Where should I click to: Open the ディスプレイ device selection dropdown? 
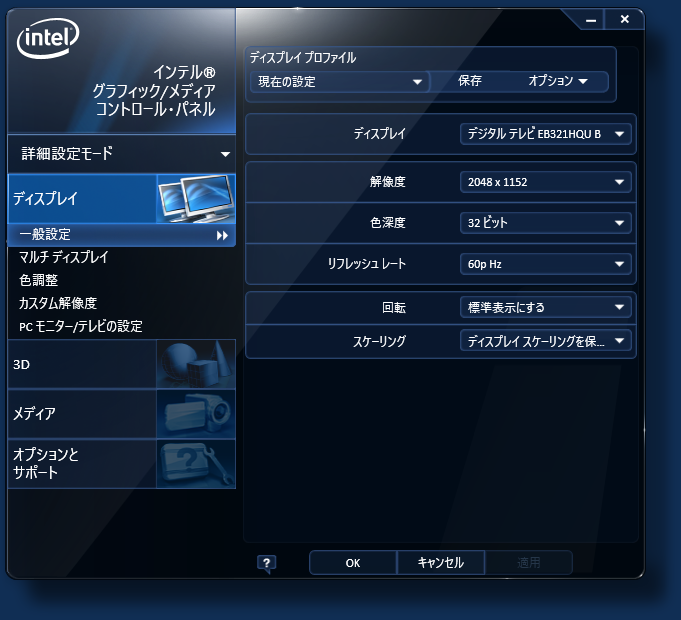point(545,133)
